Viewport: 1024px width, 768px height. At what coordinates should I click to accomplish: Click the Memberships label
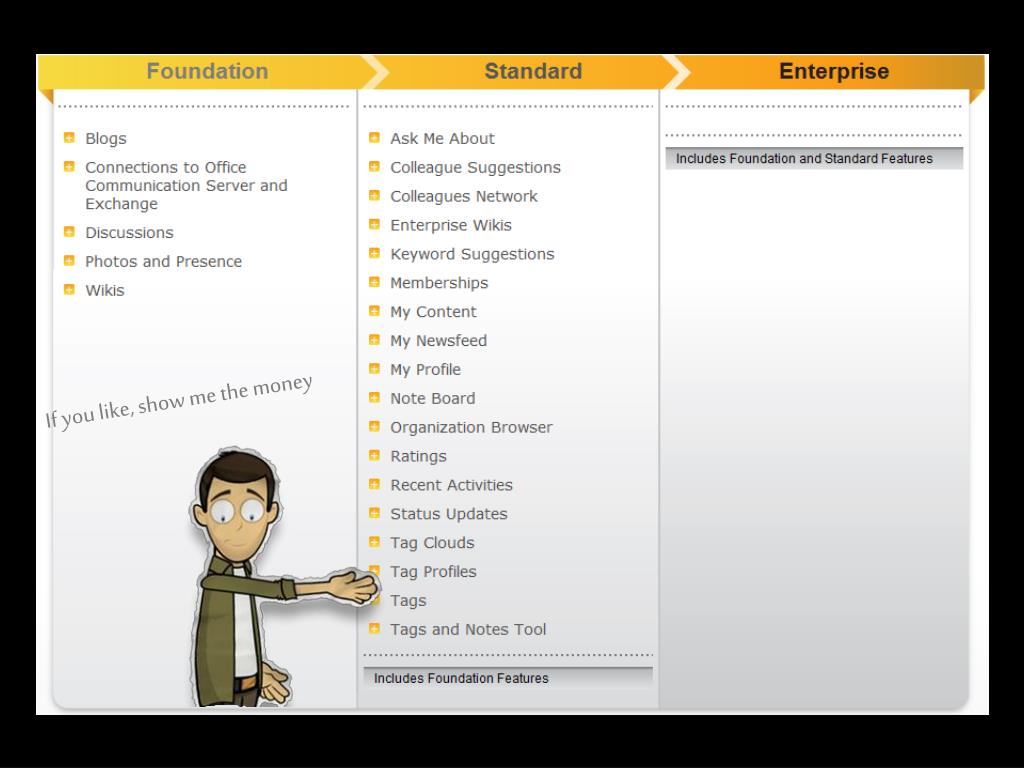[439, 283]
